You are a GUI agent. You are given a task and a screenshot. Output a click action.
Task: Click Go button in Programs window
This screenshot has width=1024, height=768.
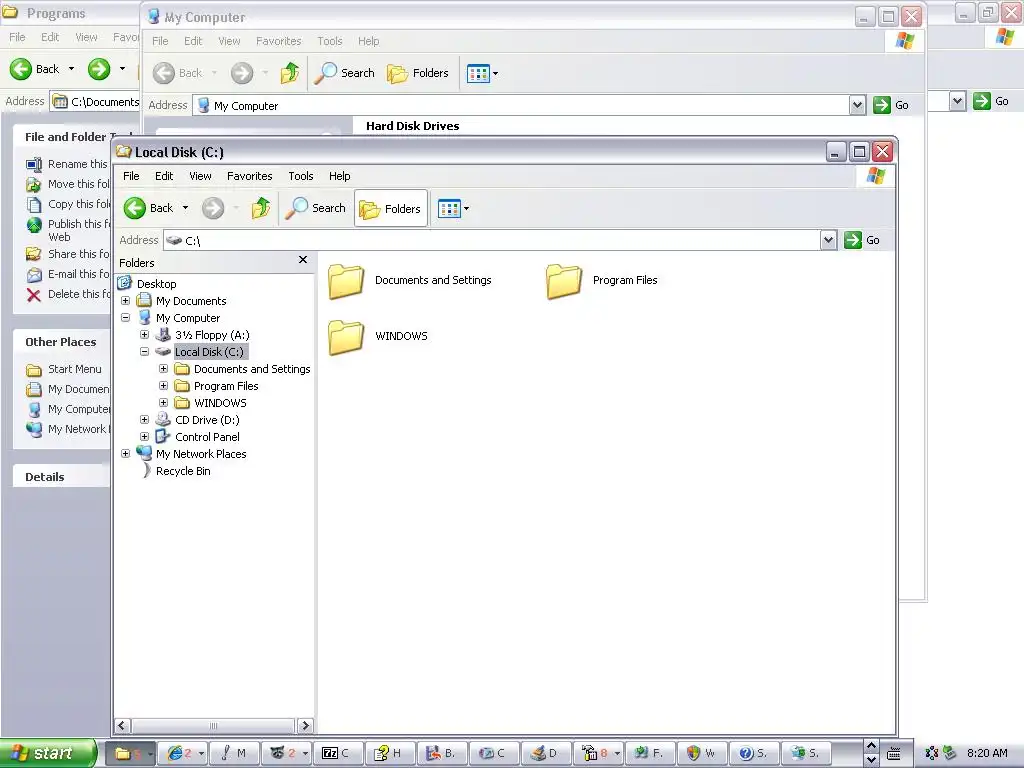point(991,101)
